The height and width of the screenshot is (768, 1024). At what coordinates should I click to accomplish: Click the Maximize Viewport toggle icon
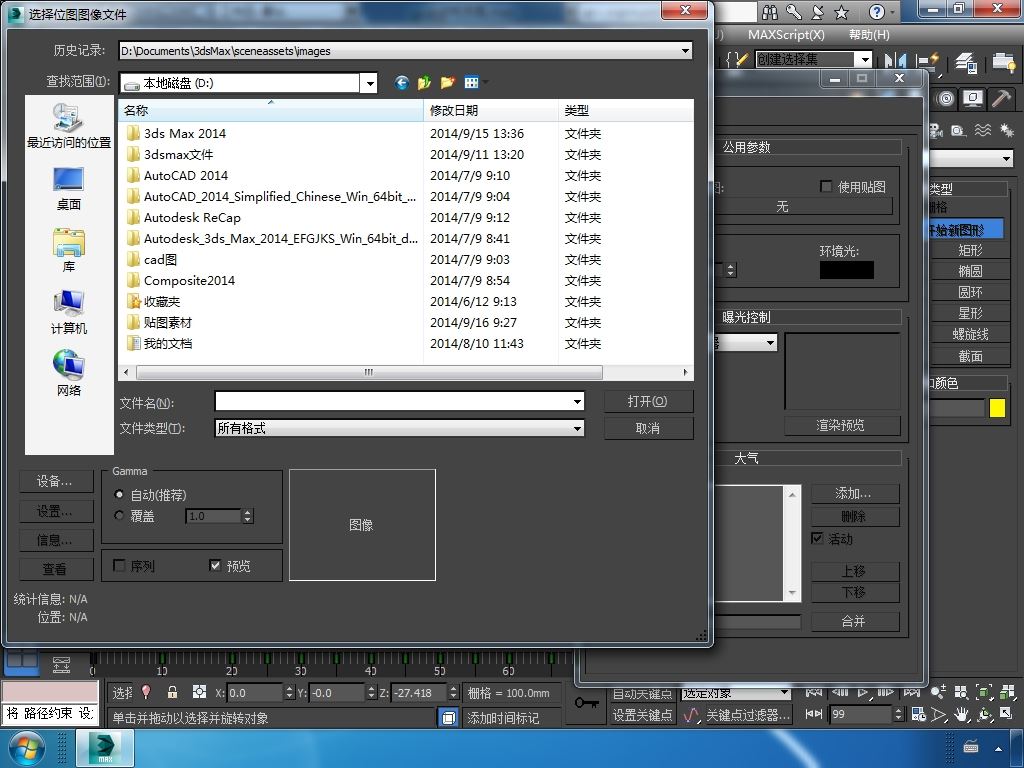(1006, 714)
